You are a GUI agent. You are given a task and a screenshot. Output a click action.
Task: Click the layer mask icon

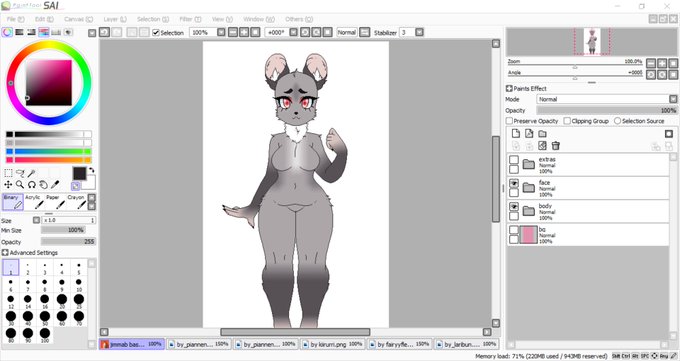point(669,134)
